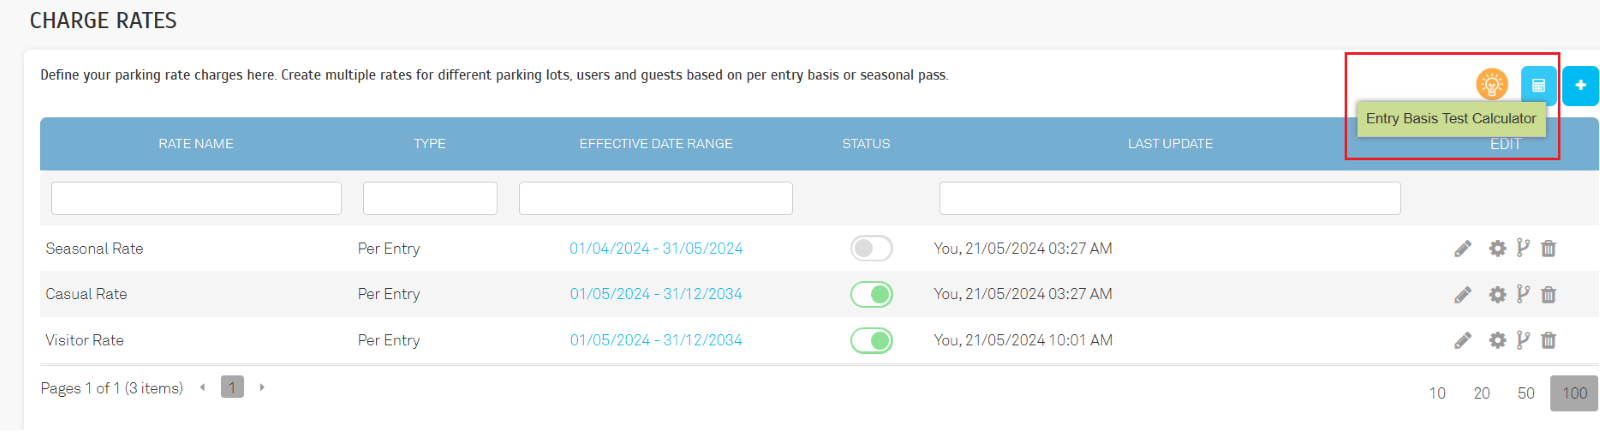The height and width of the screenshot is (433, 1600).
Task: Turn off Visitor Rate status toggle
Action: click(871, 341)
